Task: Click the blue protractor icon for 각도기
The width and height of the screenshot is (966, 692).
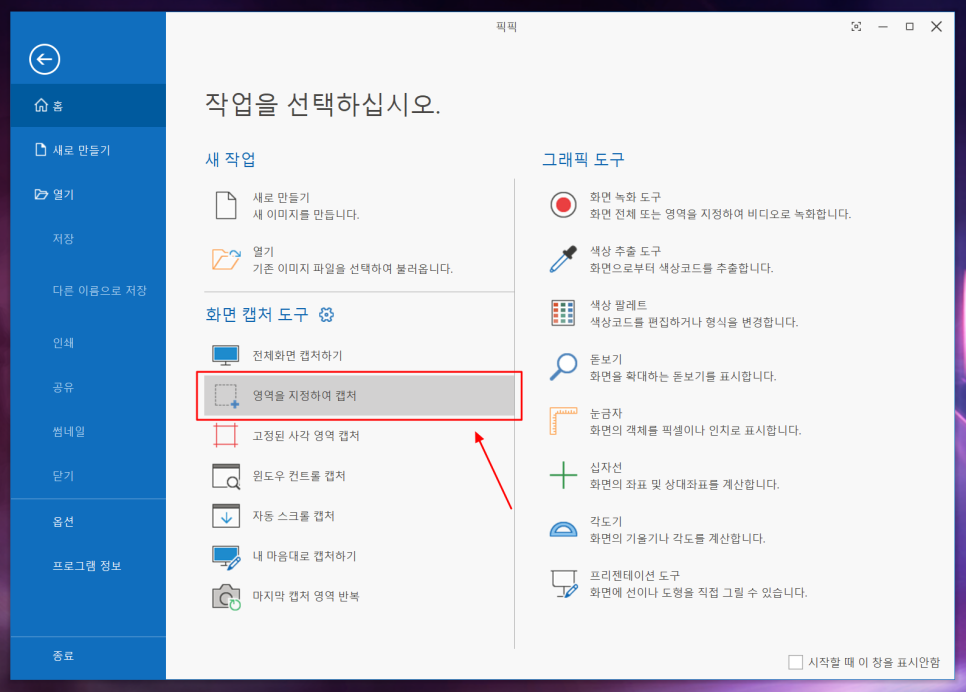Action: [563, 529]
